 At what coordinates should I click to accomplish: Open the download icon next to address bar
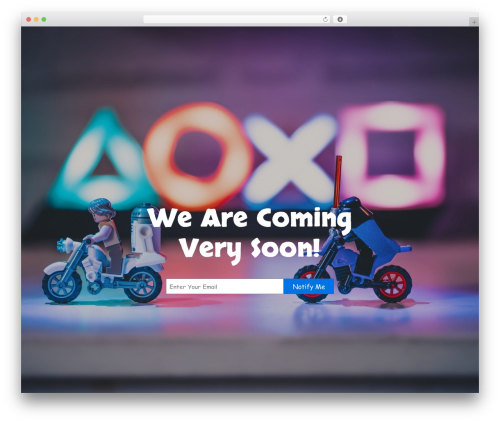pos(340,19)
